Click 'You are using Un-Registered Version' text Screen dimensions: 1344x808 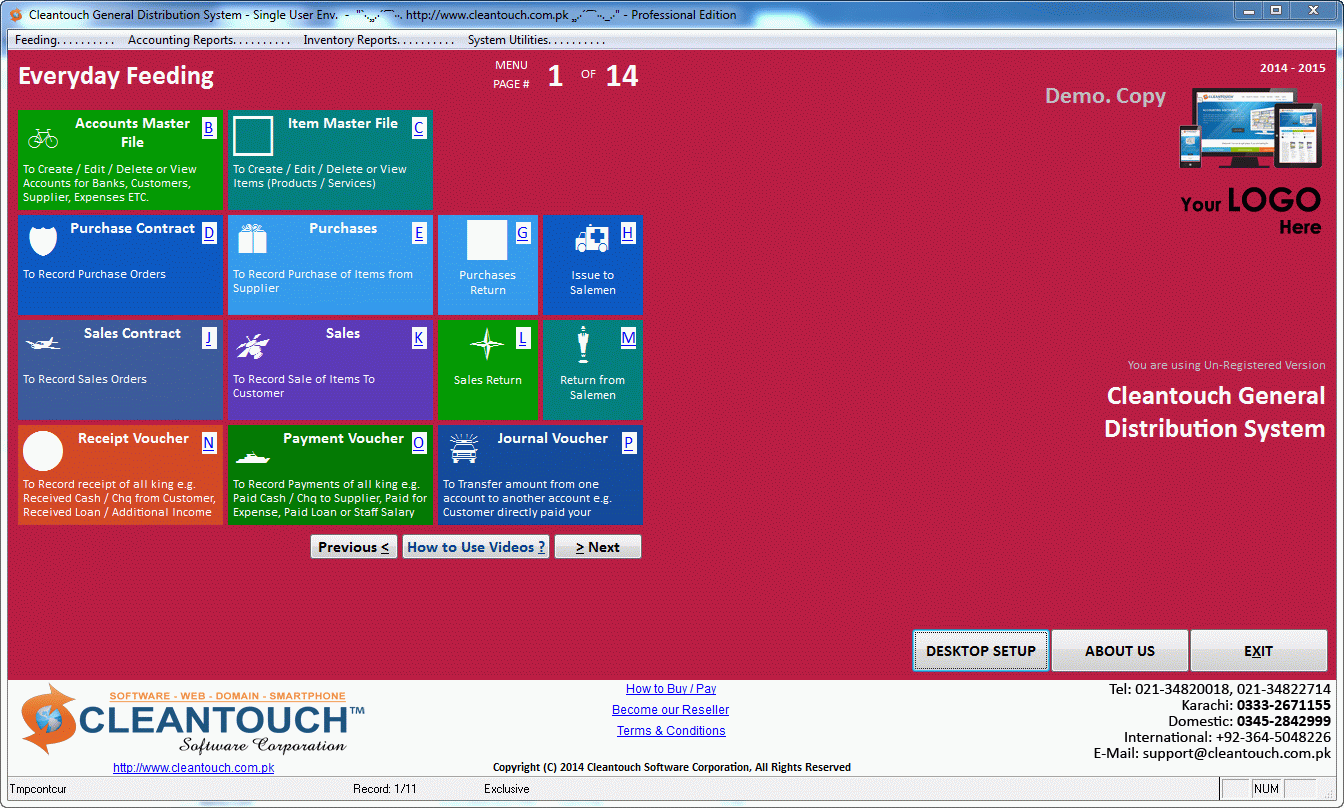[x=1226, y=366]
